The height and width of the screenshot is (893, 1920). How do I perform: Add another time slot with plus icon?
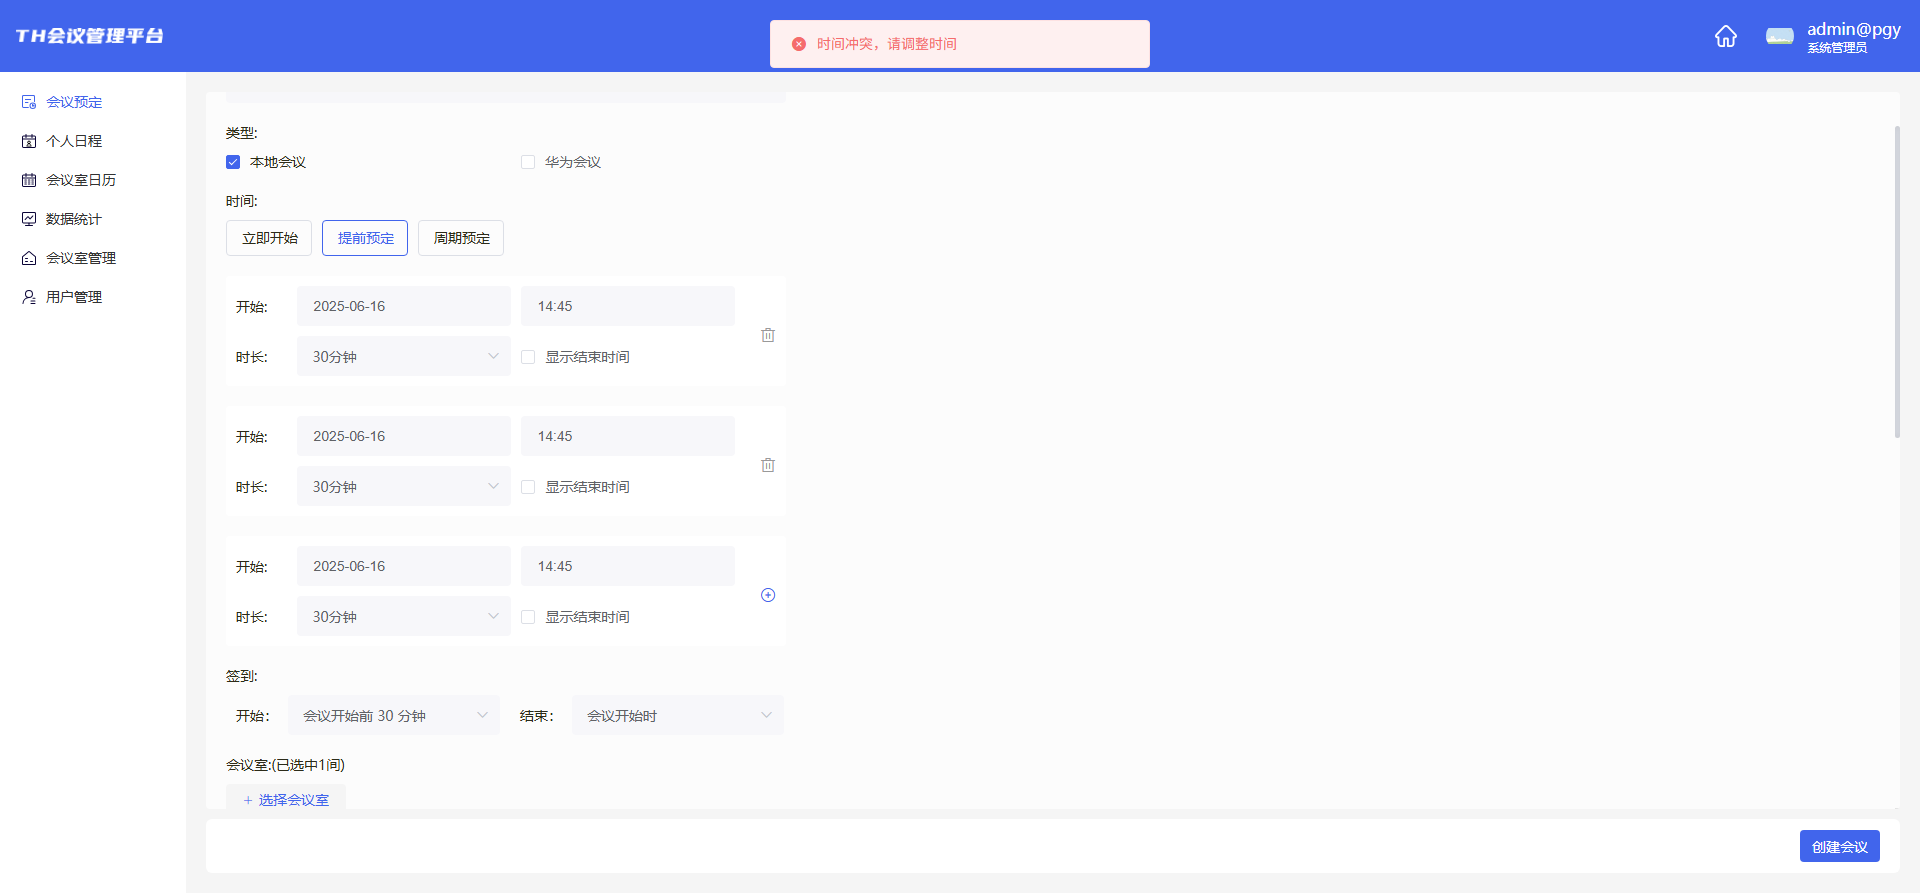pos(768,595)
